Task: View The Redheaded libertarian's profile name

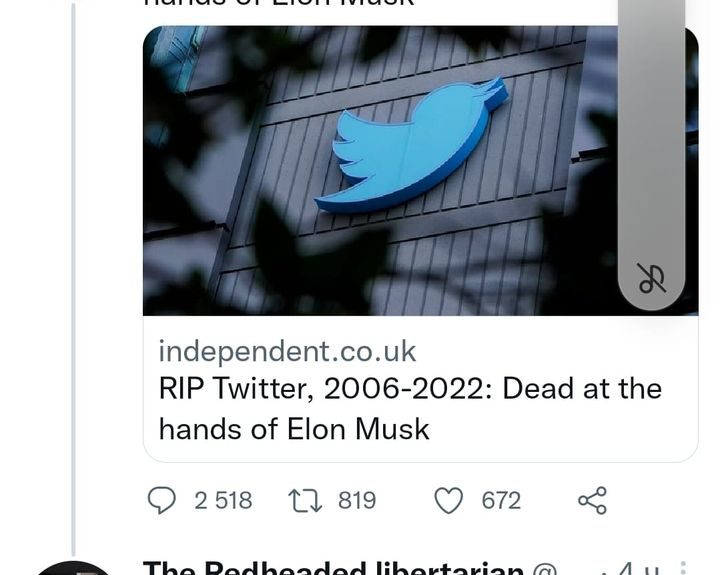Action: point(333,568)
